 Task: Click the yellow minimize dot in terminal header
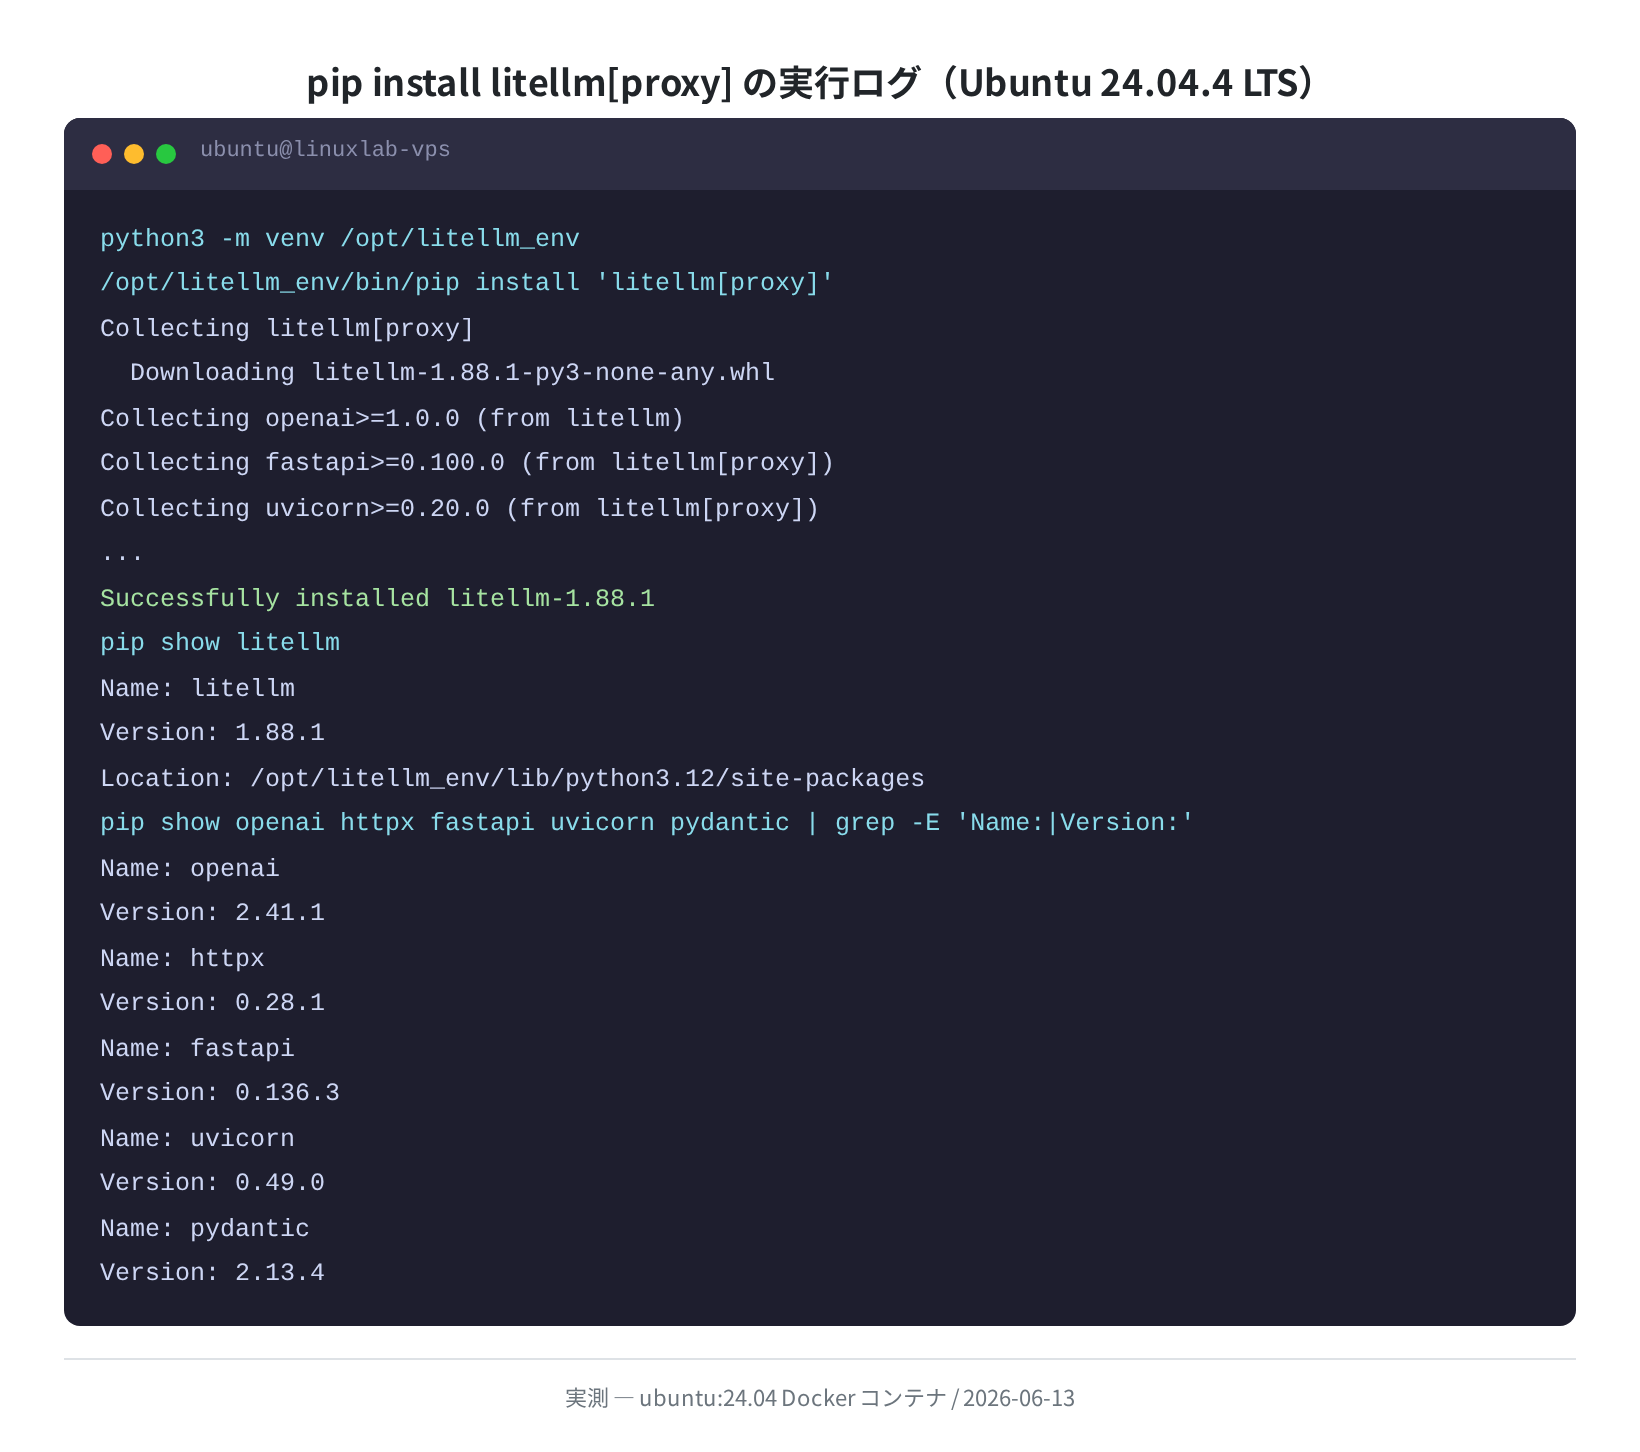click(134, 153)
